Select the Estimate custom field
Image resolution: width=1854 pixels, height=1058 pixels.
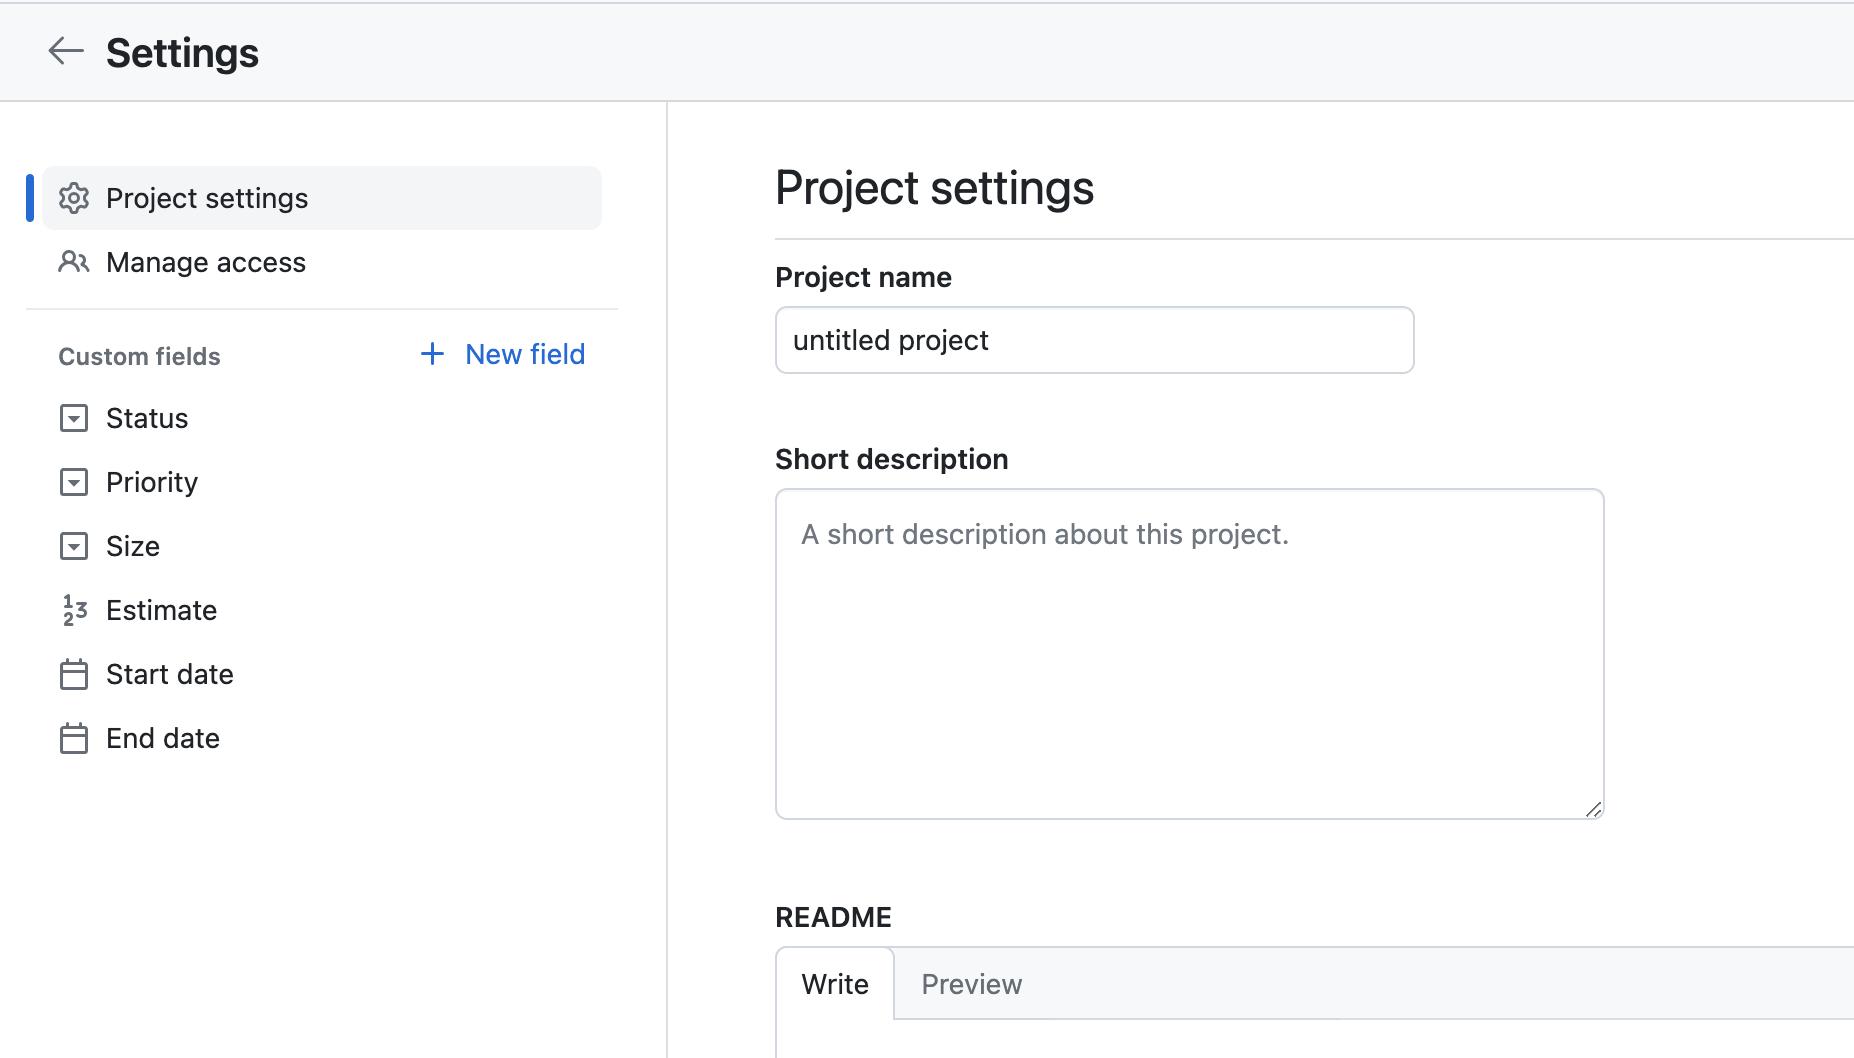pyautogui.click(x=161, y=610)
